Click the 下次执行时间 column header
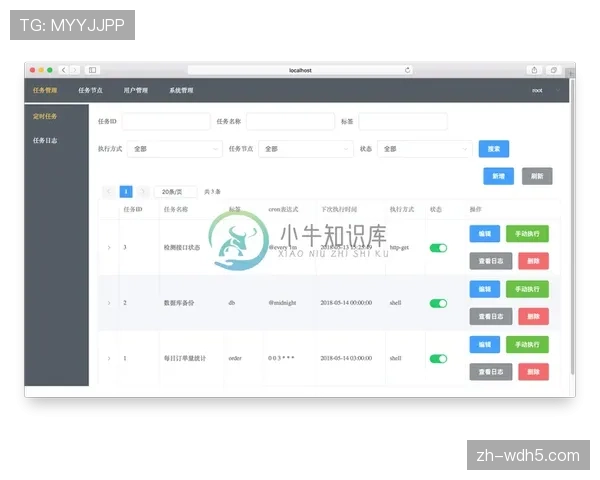Viewport: 600px width, 480px height. [339, 209]
